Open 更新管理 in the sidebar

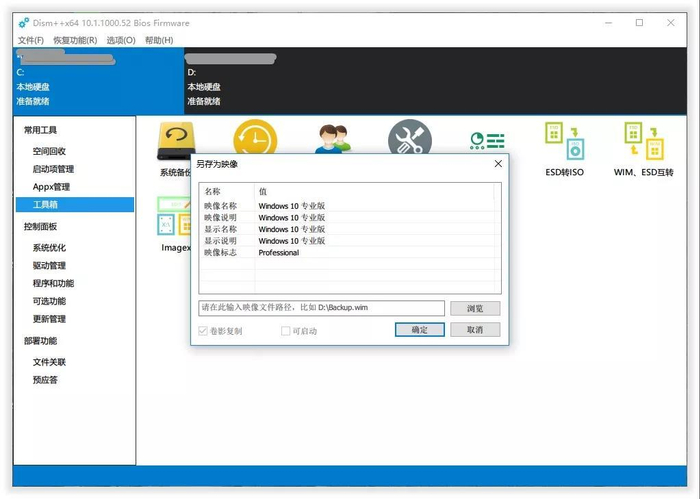[49, 319]
